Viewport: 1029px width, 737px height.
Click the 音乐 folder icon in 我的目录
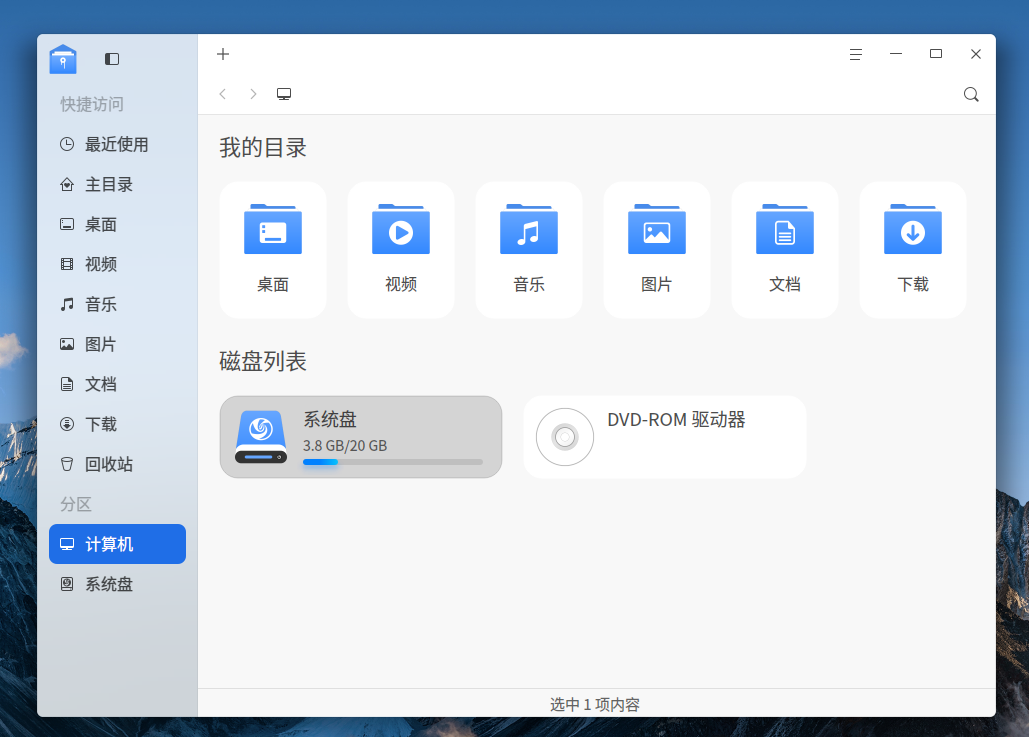(529, 229)
